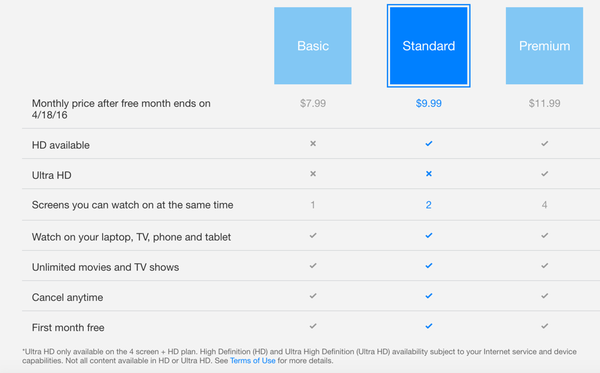The height and width of the screenshot is (373, 600).
Task: Click Premium's Unlimited movies checkmark
Action: coord(545,265)
